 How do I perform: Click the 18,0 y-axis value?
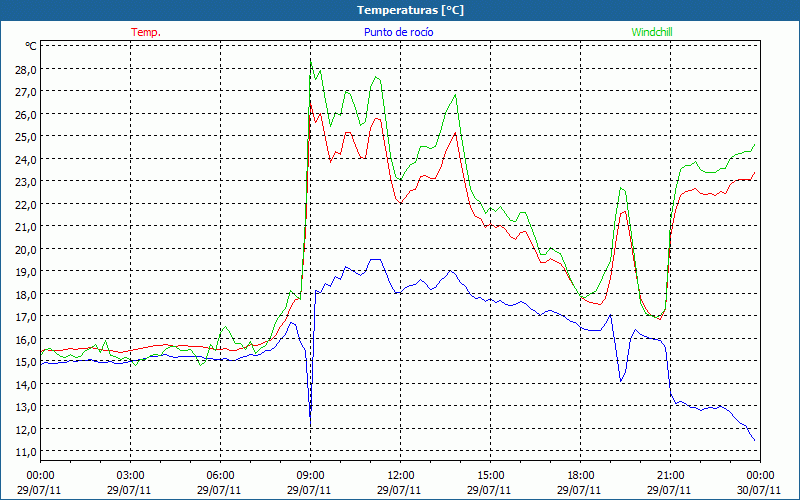point(26,294)
